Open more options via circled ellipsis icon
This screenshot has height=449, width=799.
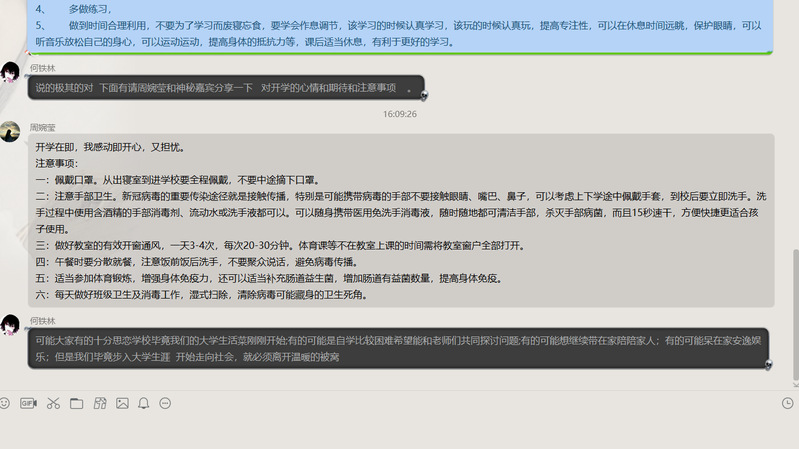[x=166, y=403]
